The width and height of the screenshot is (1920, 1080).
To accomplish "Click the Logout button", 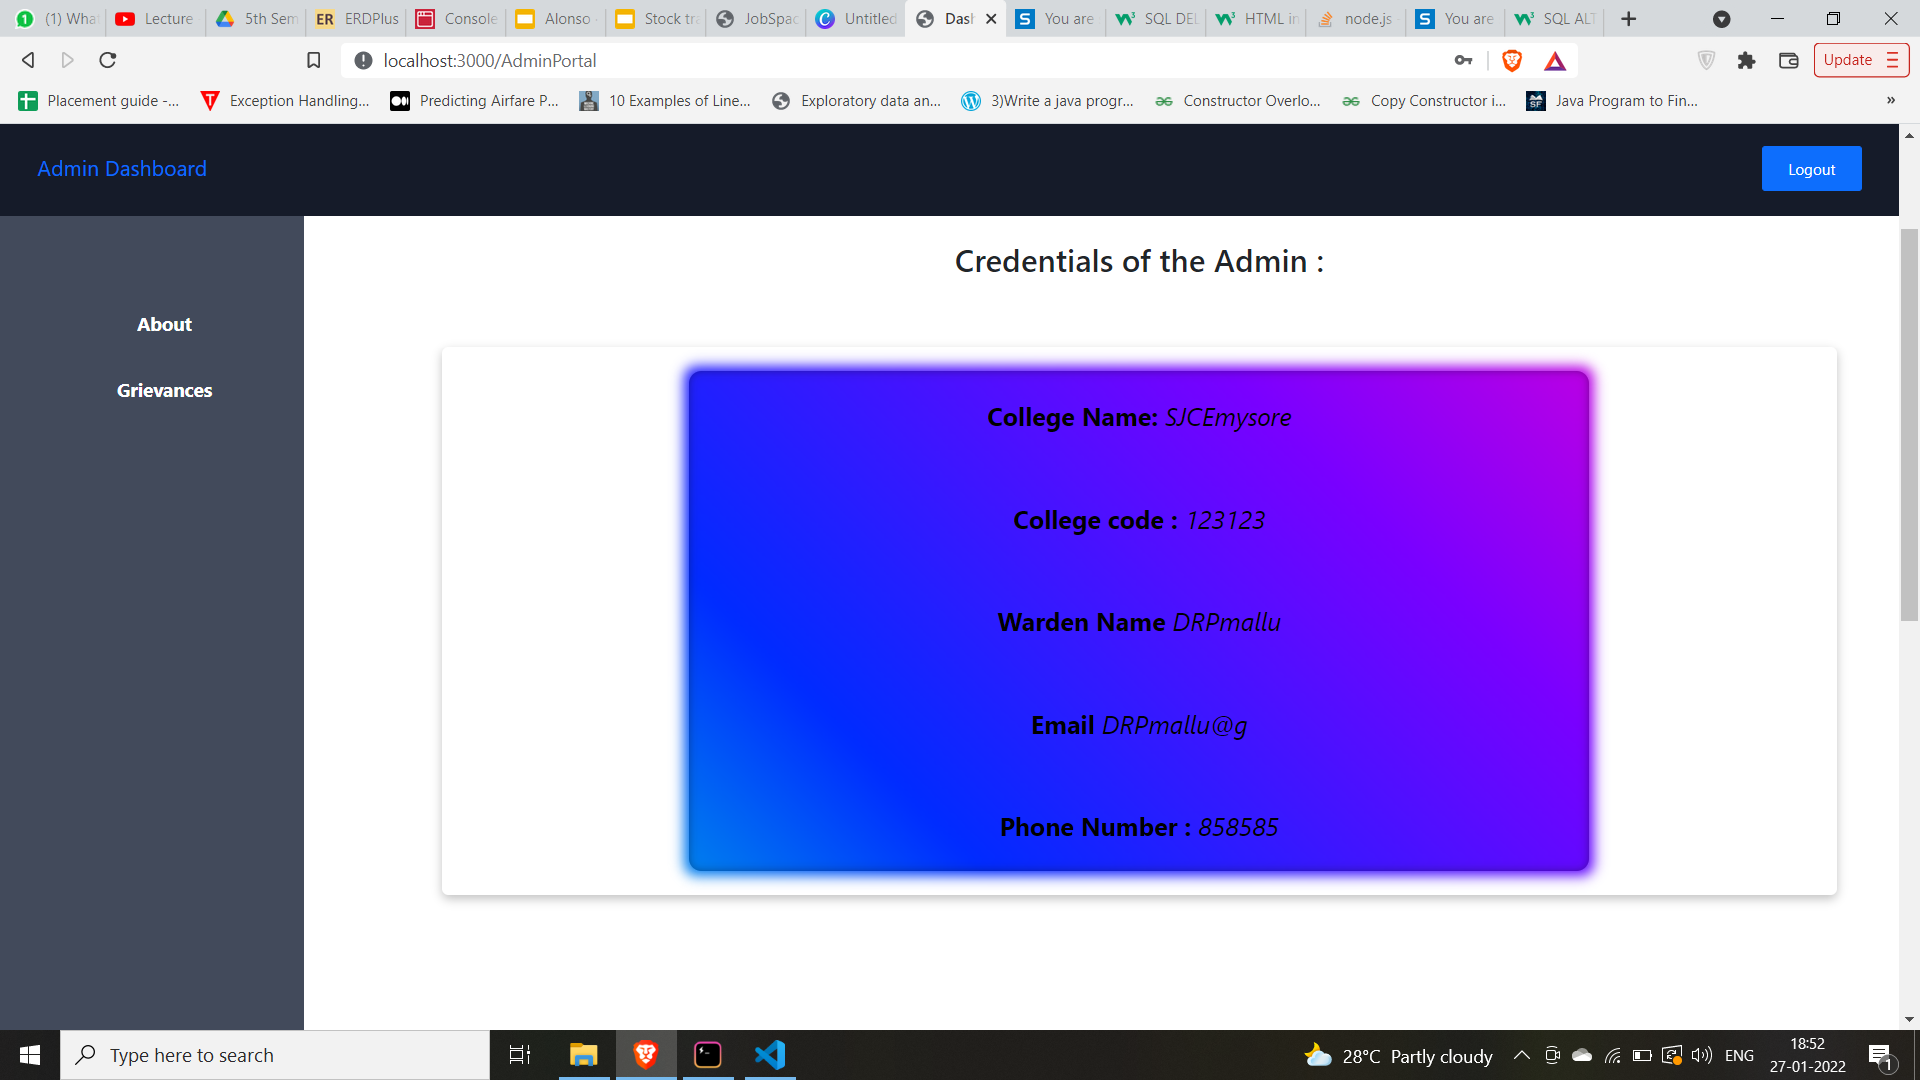I will (1810, 169).
